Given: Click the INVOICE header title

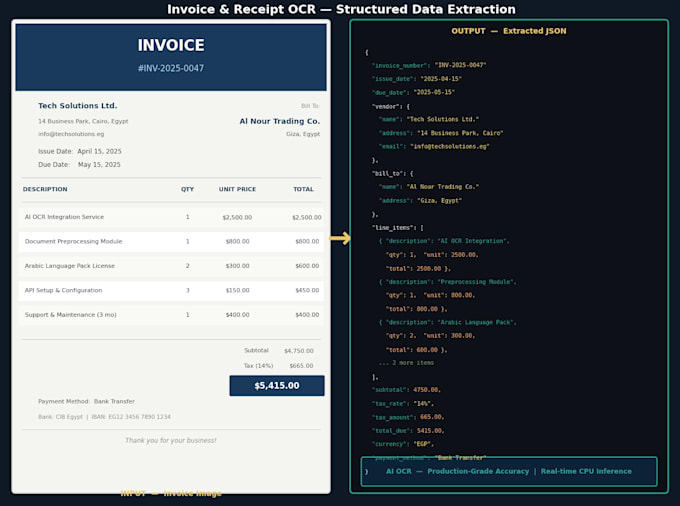Looking at the screenshot, I should pos(171,45).
